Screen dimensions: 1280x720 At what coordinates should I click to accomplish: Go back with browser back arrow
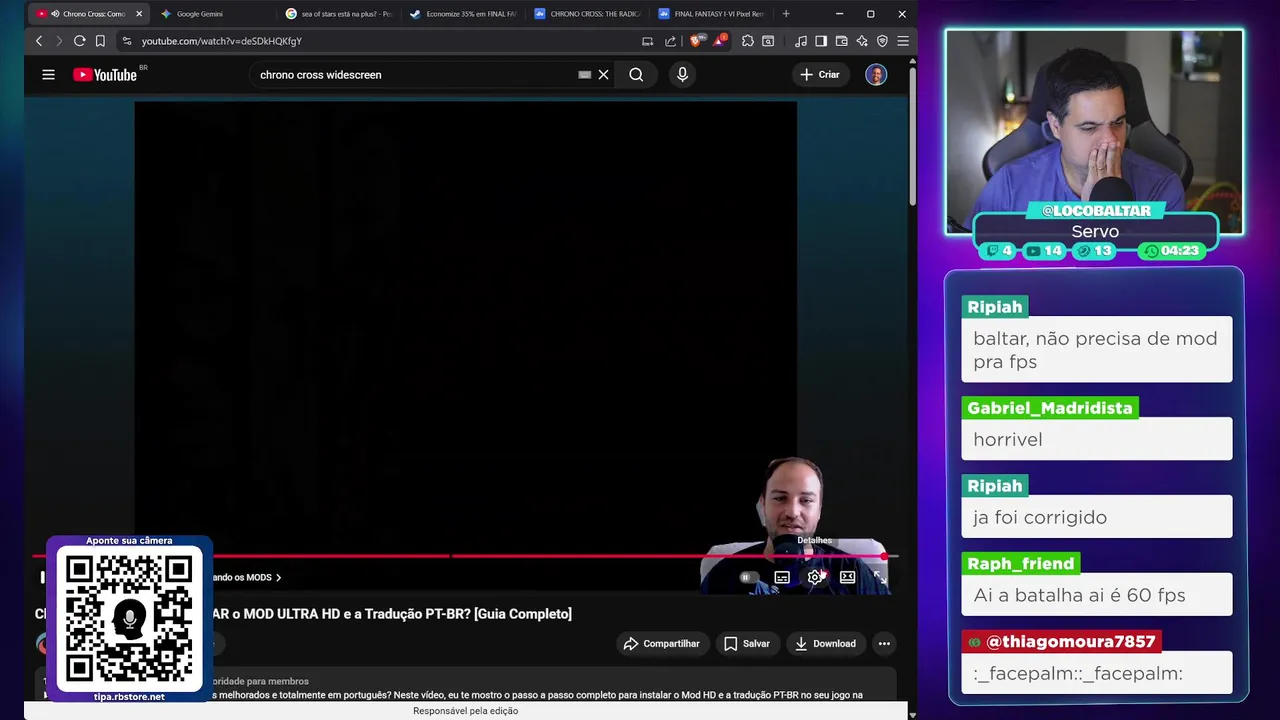[x=39, y=41]
